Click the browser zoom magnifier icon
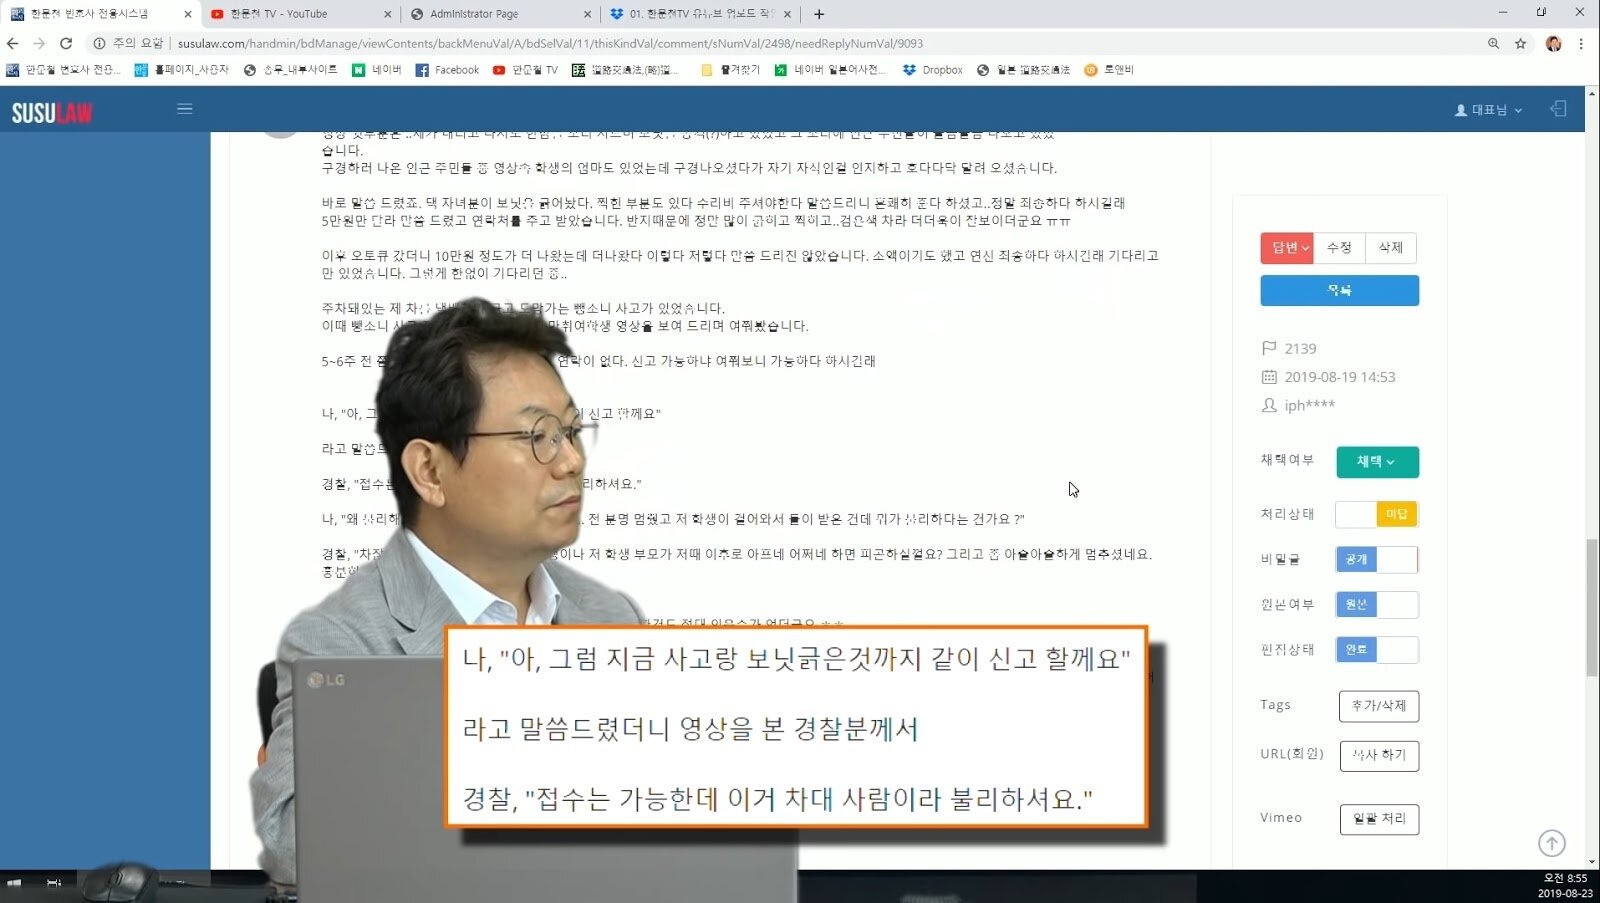1600x903 pixels. 1493,43
